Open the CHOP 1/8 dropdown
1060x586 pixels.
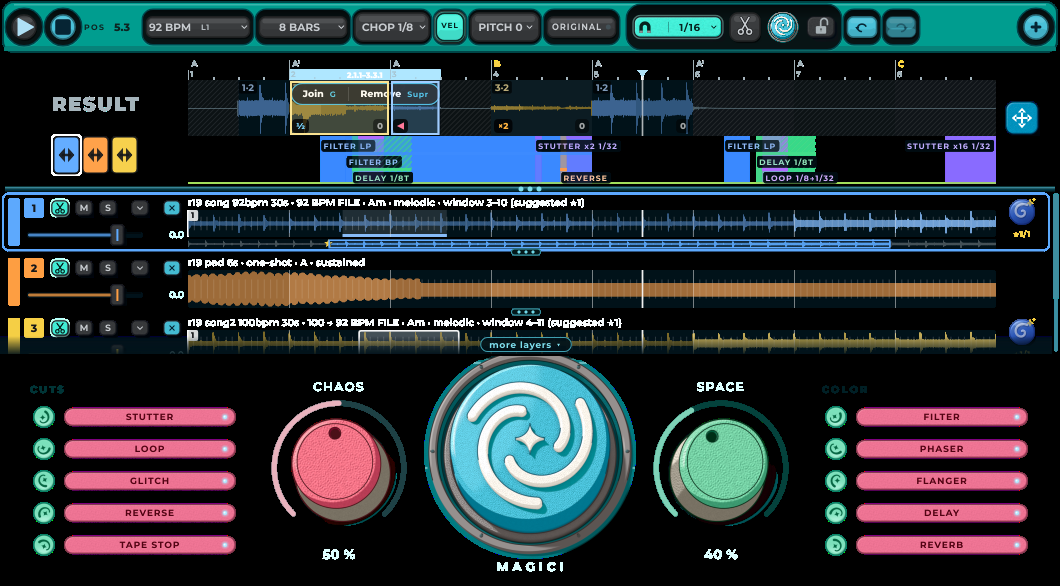[392, 27]
